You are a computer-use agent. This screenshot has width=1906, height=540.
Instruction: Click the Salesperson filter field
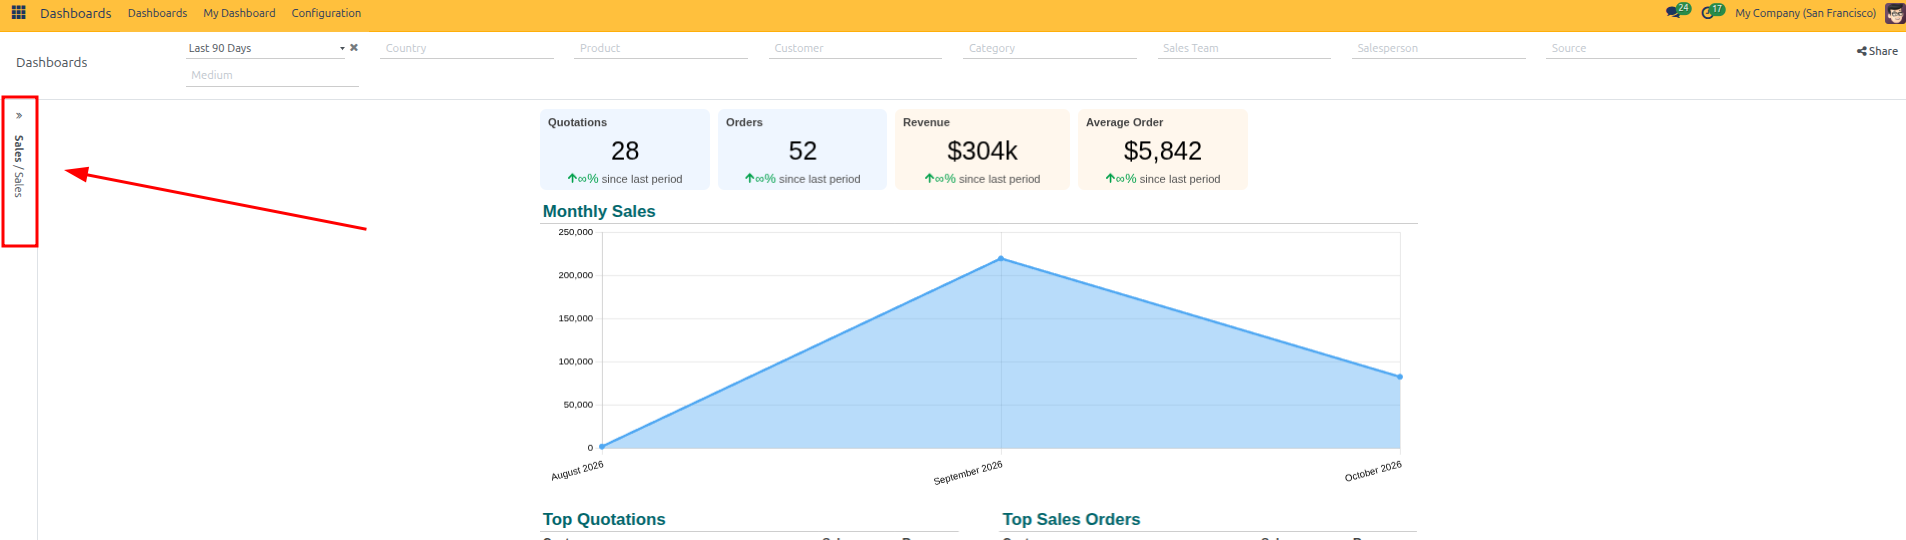coord(1439,48)
